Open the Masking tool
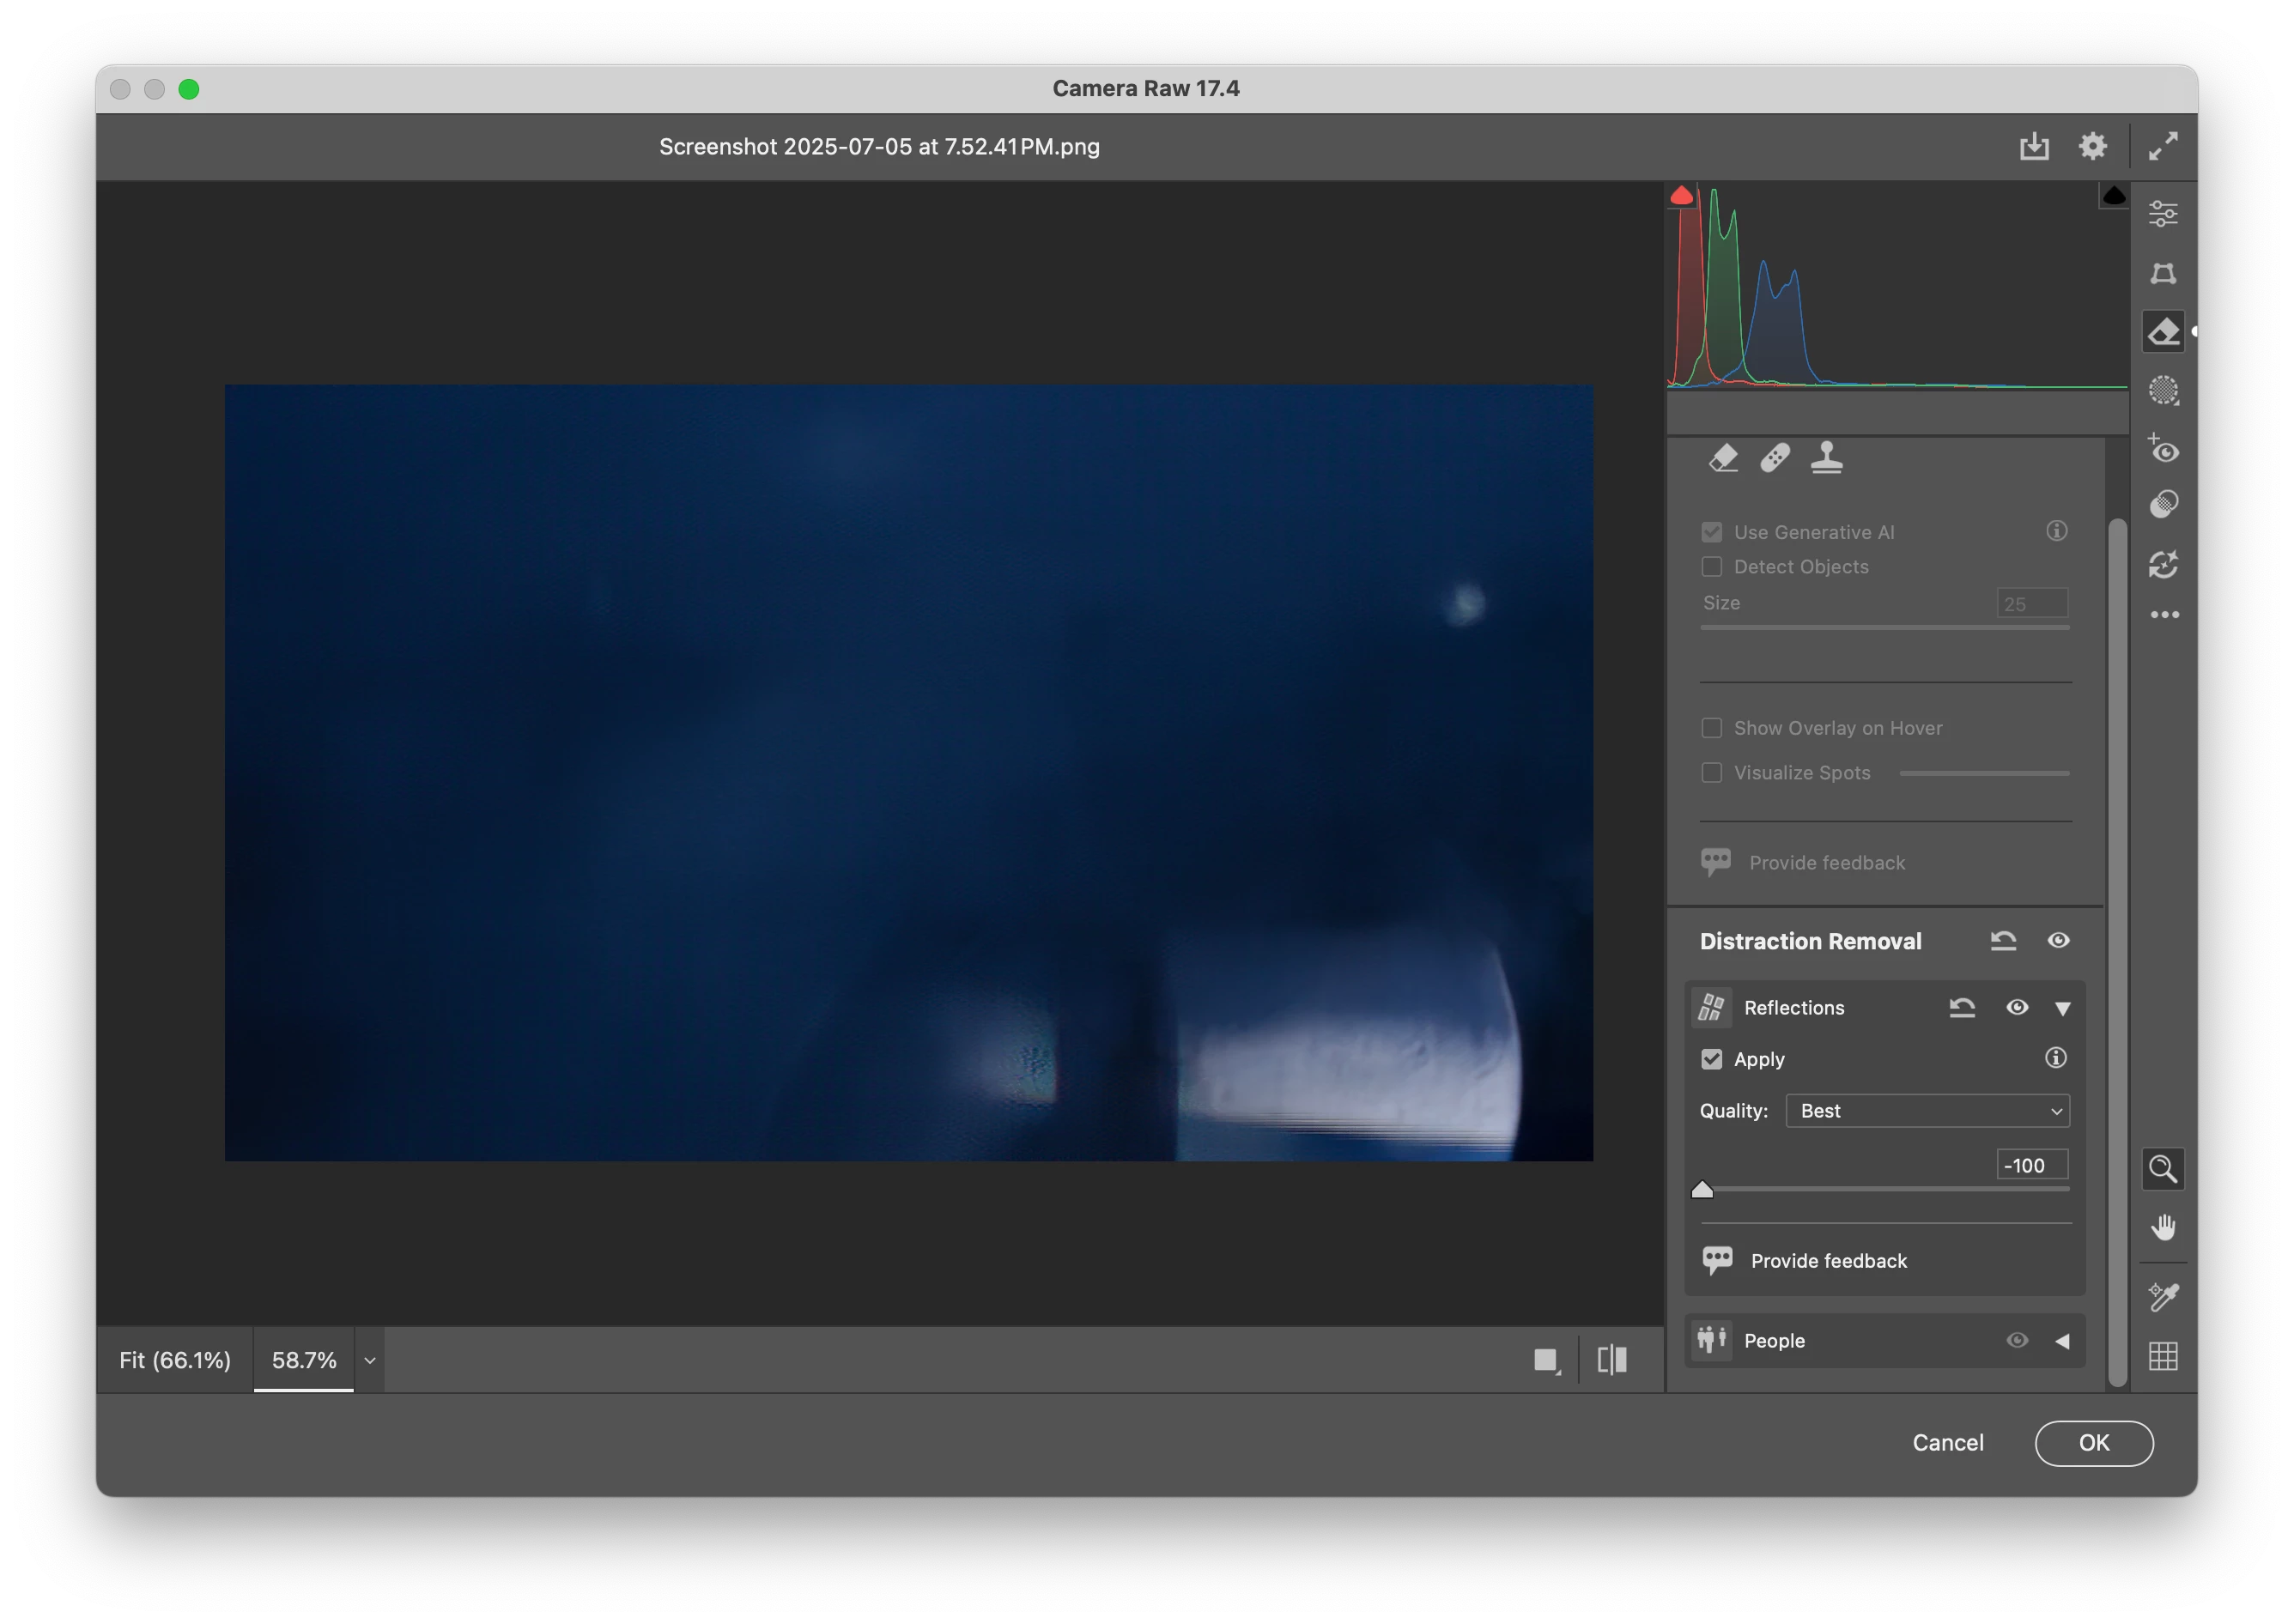Screen dimensions: 2294x1624 [2163, 390]
